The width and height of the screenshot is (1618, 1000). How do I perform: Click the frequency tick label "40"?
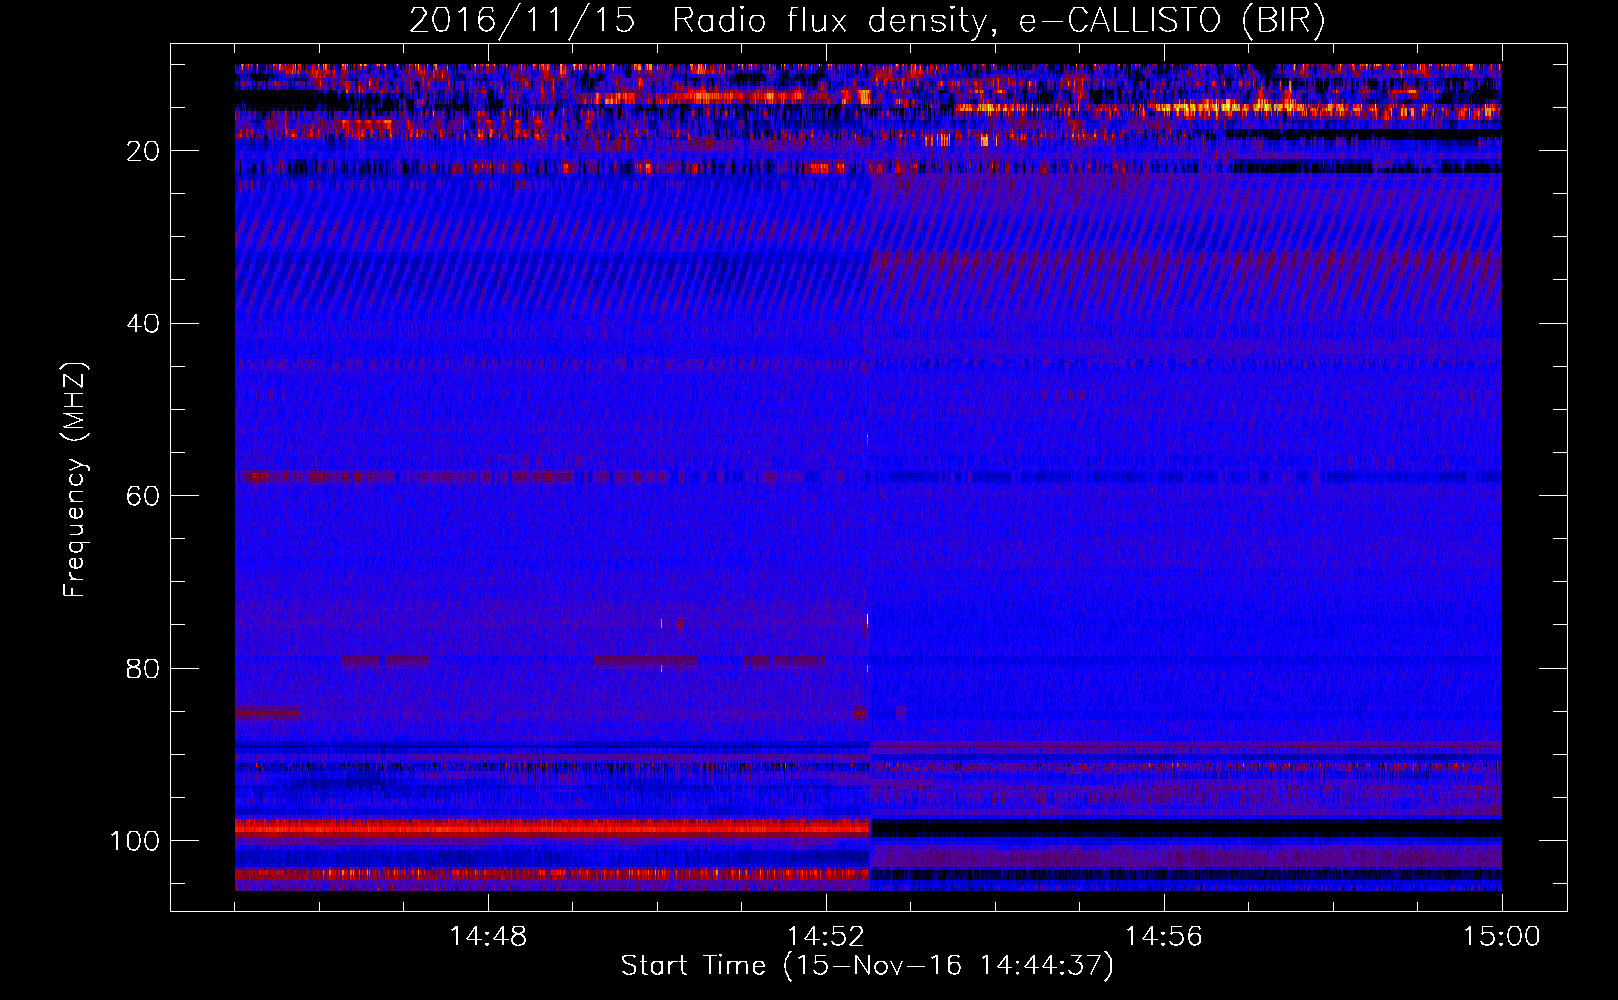tap(143, 324)
